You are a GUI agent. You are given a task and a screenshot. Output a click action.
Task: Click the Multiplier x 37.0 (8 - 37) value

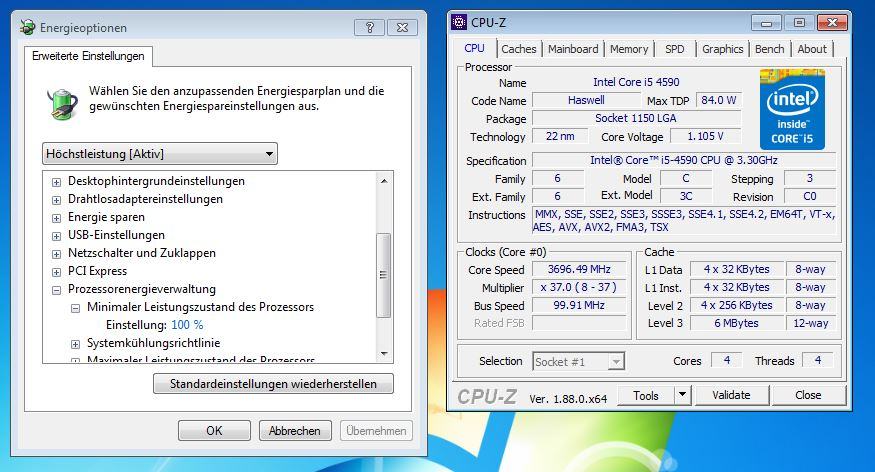[x=579, y=287]
